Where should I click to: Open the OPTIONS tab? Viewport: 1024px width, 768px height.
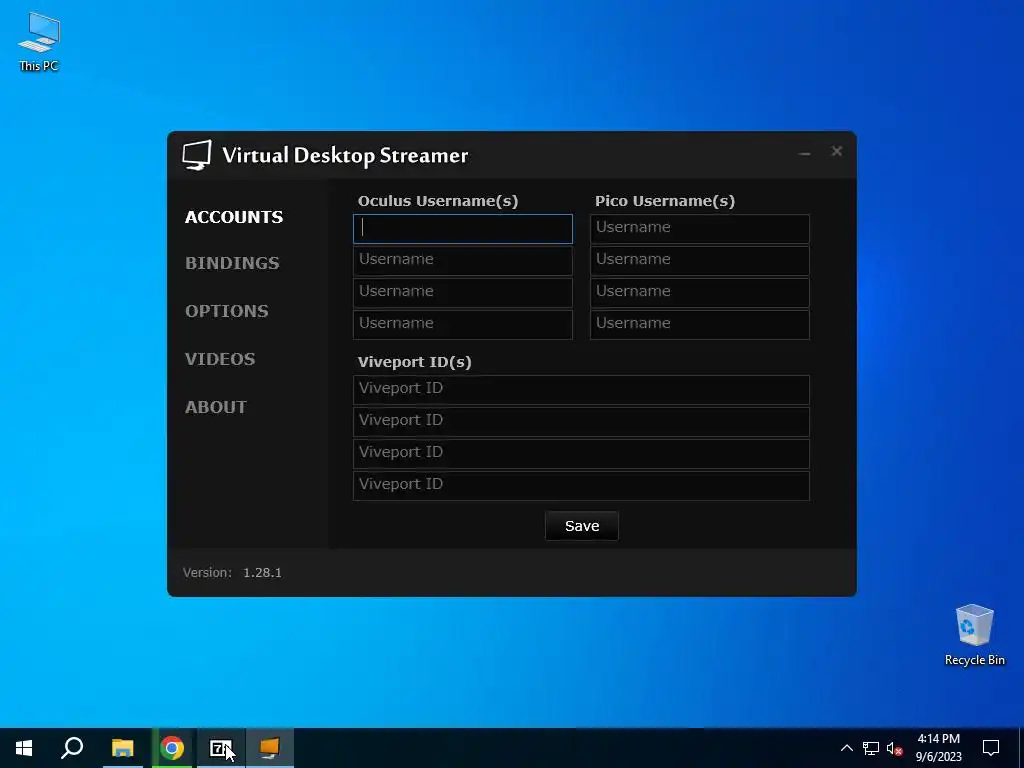click(x=227, y=311)
